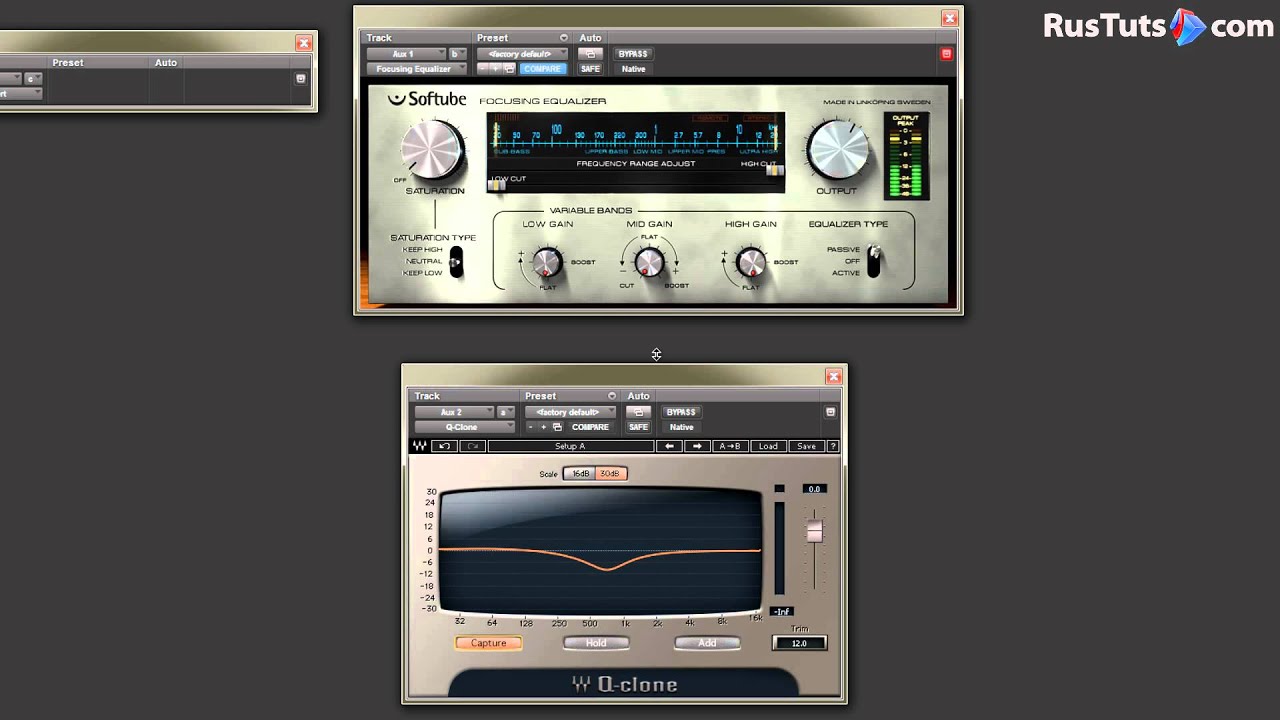
Task: Click the Low Gain knob
Action: point(547,263)
